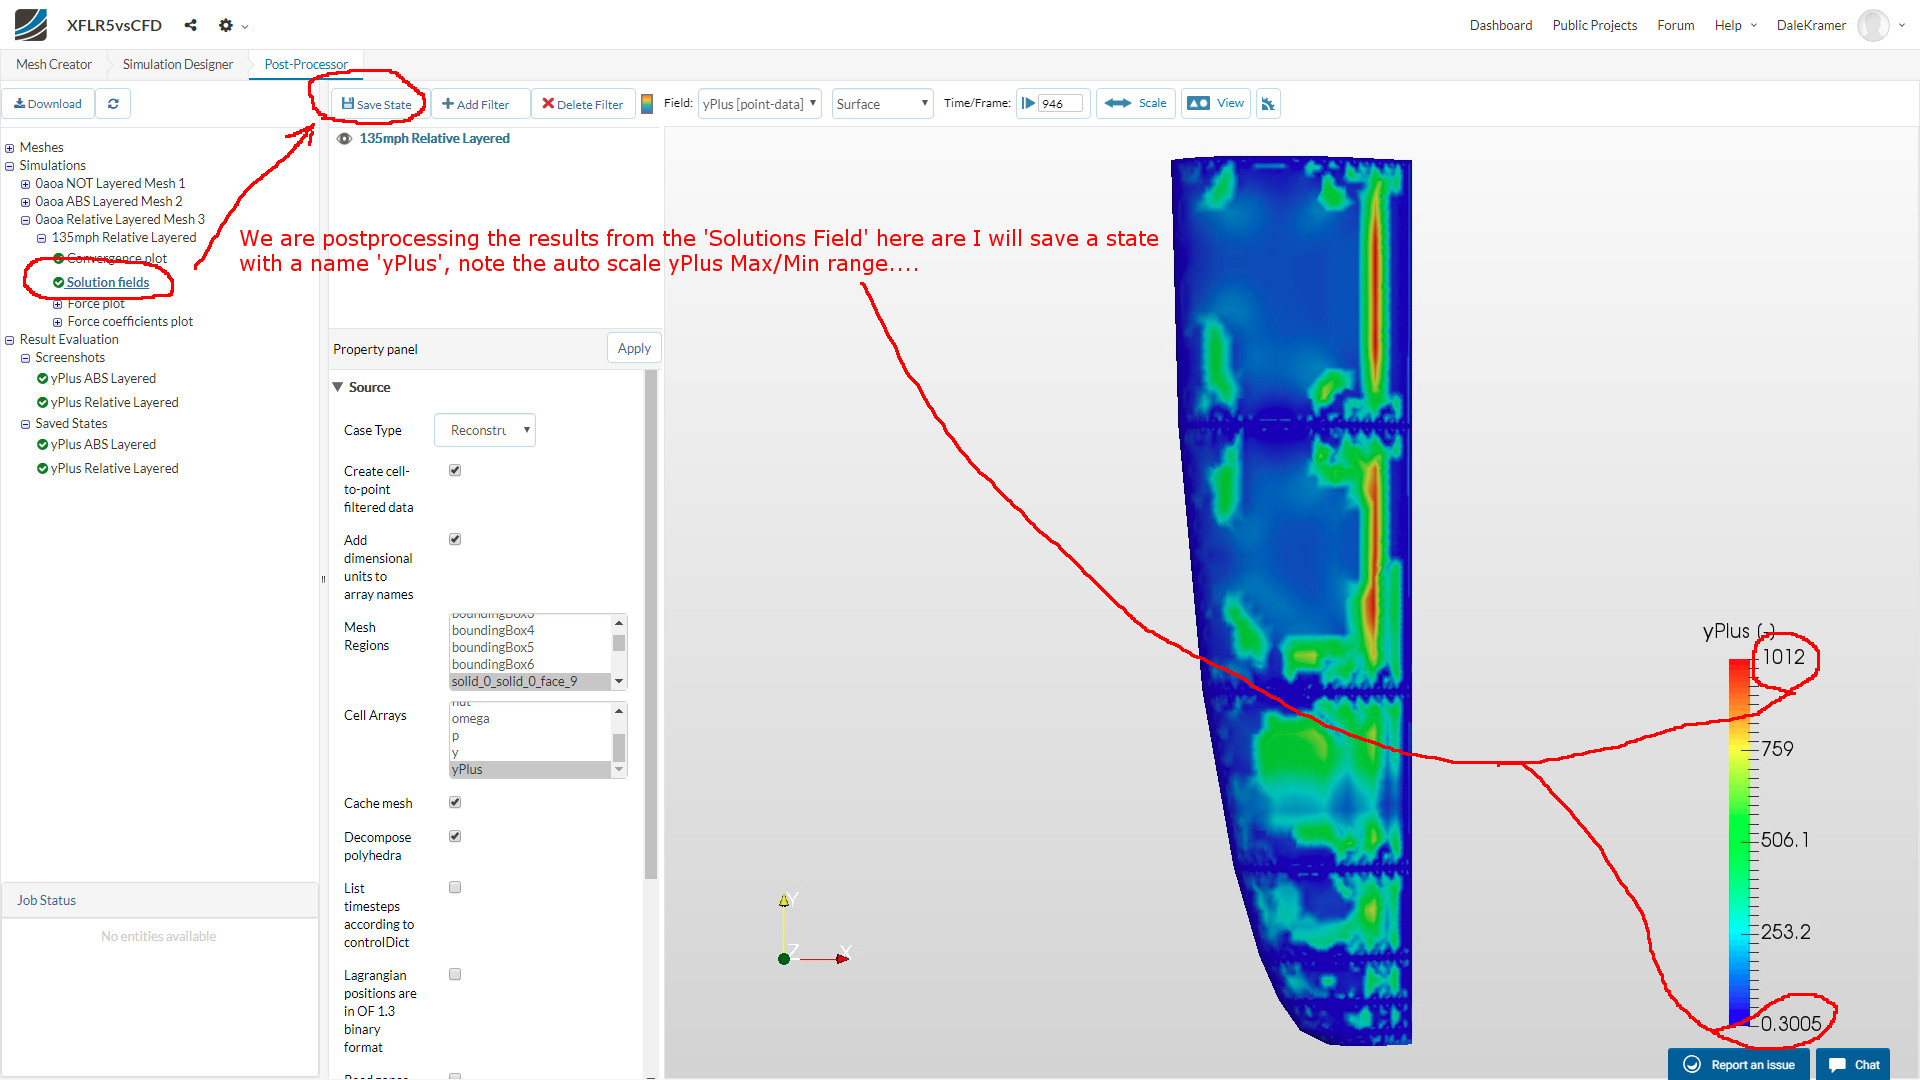Open the Simulation Designer tab
Viewport: 1920px width, 1080px height.
coord(178,64)
